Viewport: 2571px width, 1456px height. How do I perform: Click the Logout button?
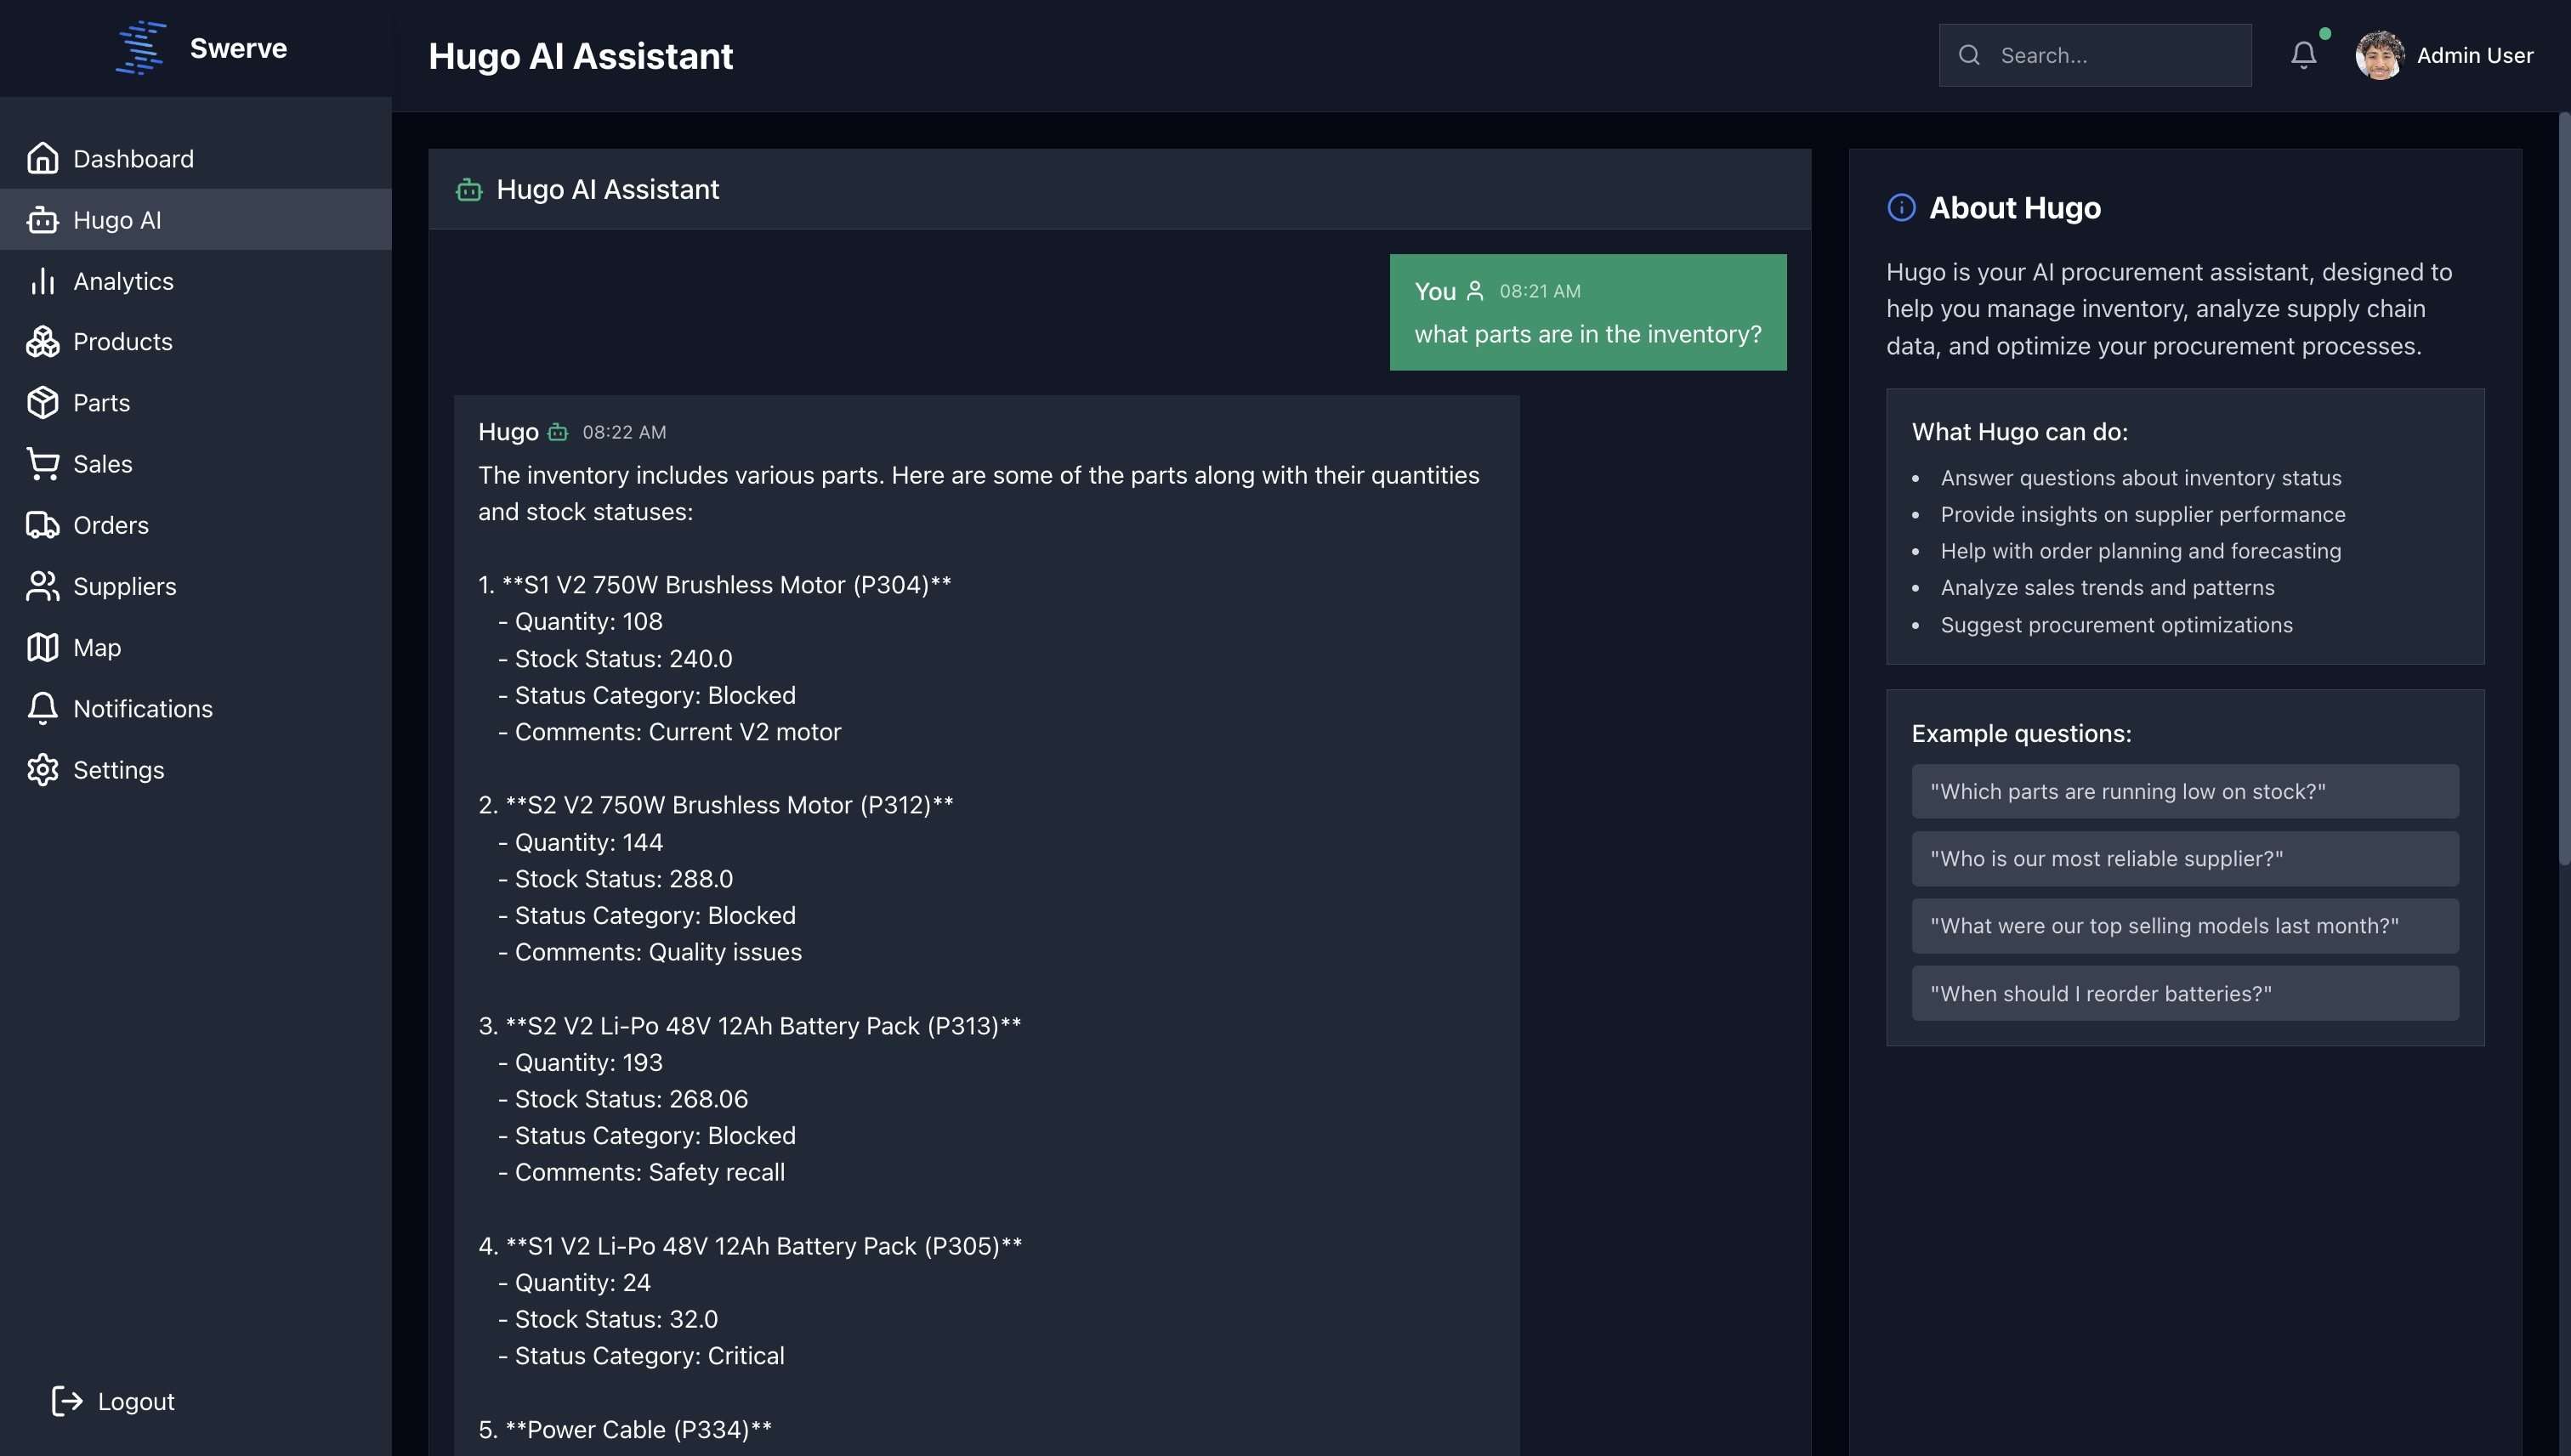tap(113, 1401)
